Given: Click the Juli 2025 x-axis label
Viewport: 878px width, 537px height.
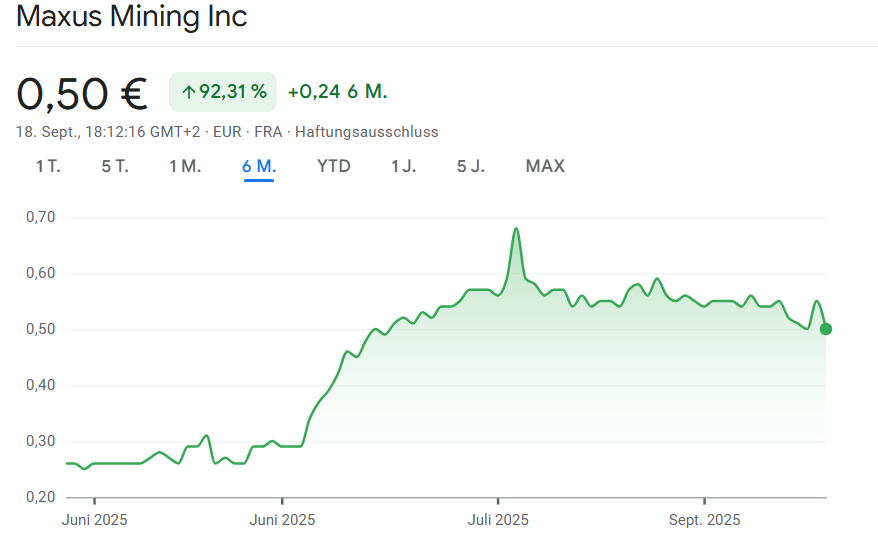Looking at the screenshot, I should [498, 520].
